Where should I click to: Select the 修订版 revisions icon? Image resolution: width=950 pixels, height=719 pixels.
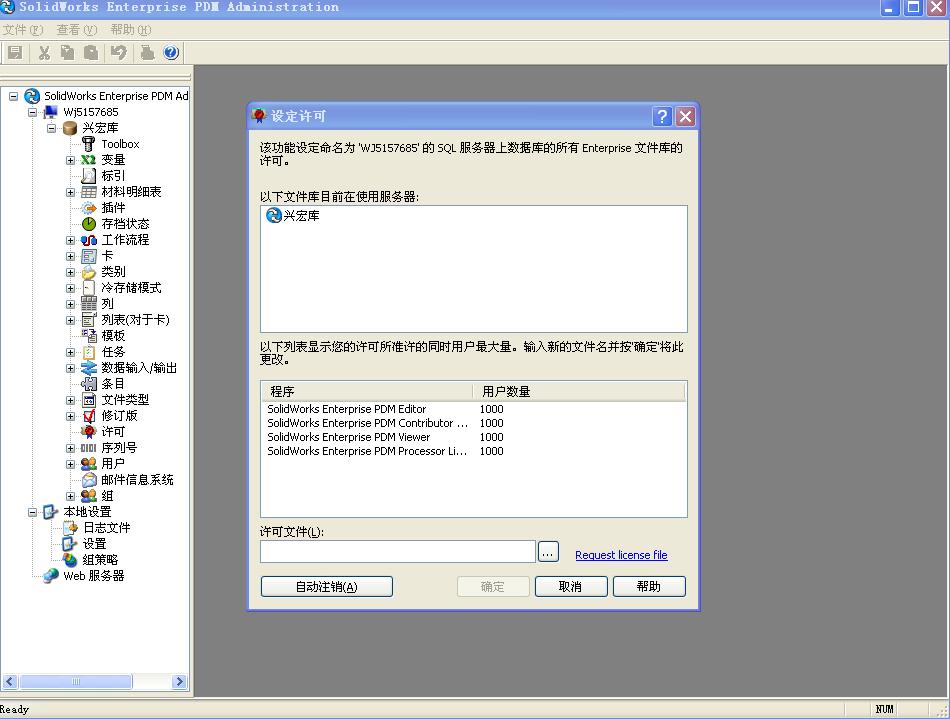click(x=88, y=416)
